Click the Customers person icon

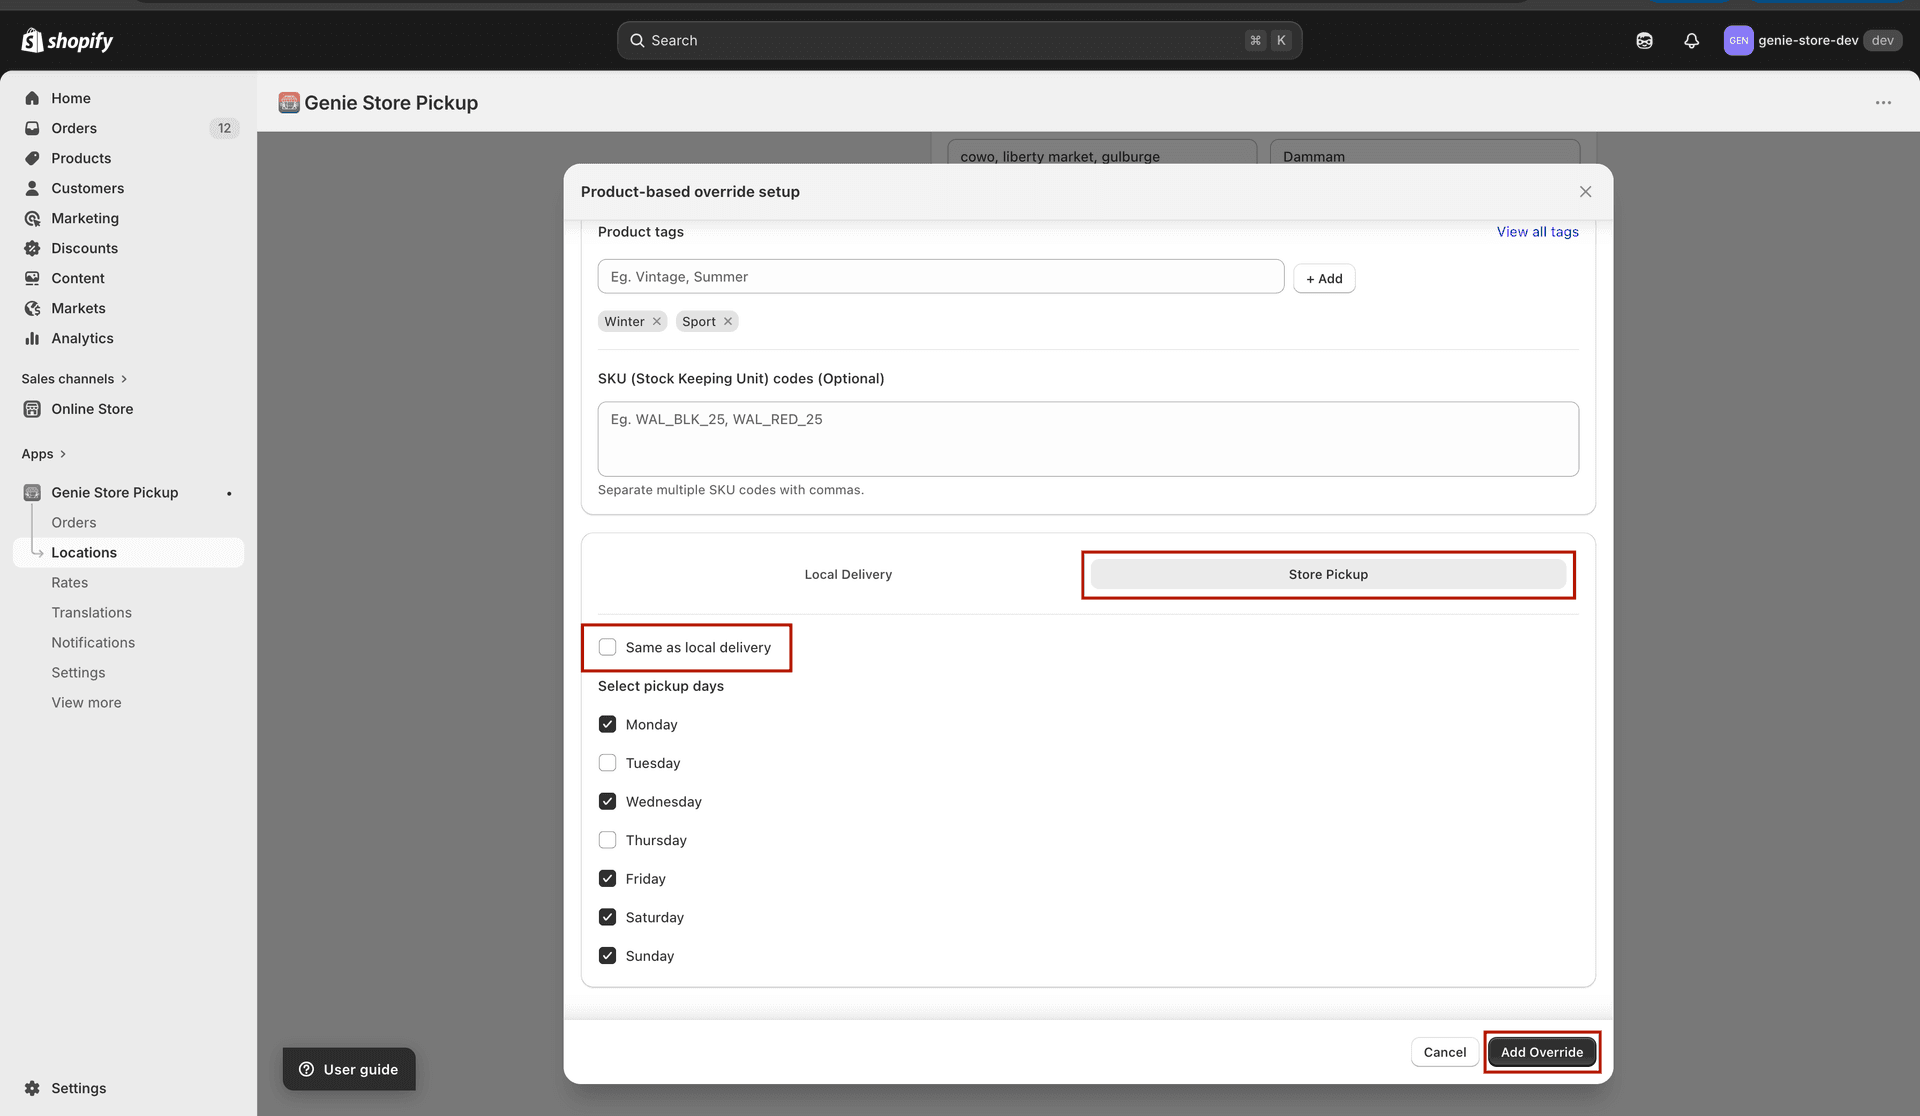(x=32, y=188)
